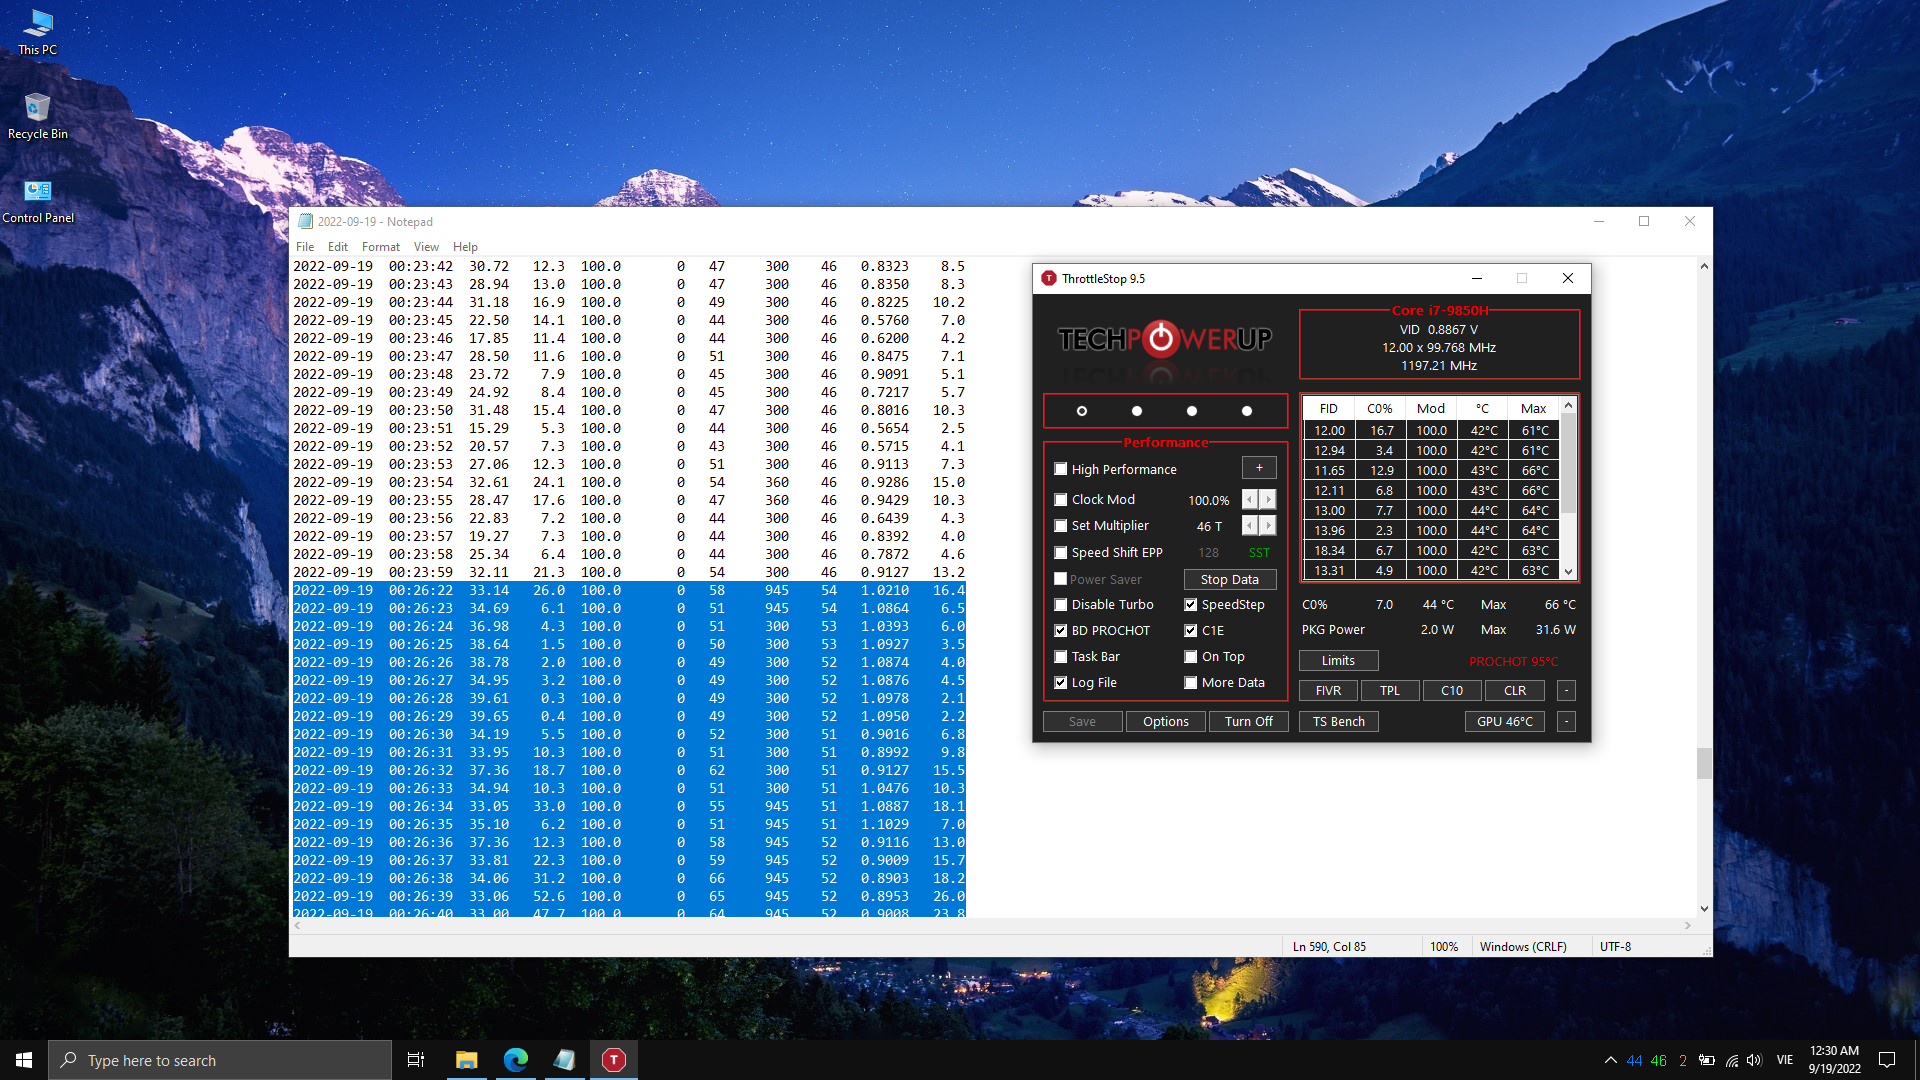This screenshot has height=1080, width=1920.
Task: Uncheck the BD PROCHOT checkbox
Action: [x=1061, y=631]
